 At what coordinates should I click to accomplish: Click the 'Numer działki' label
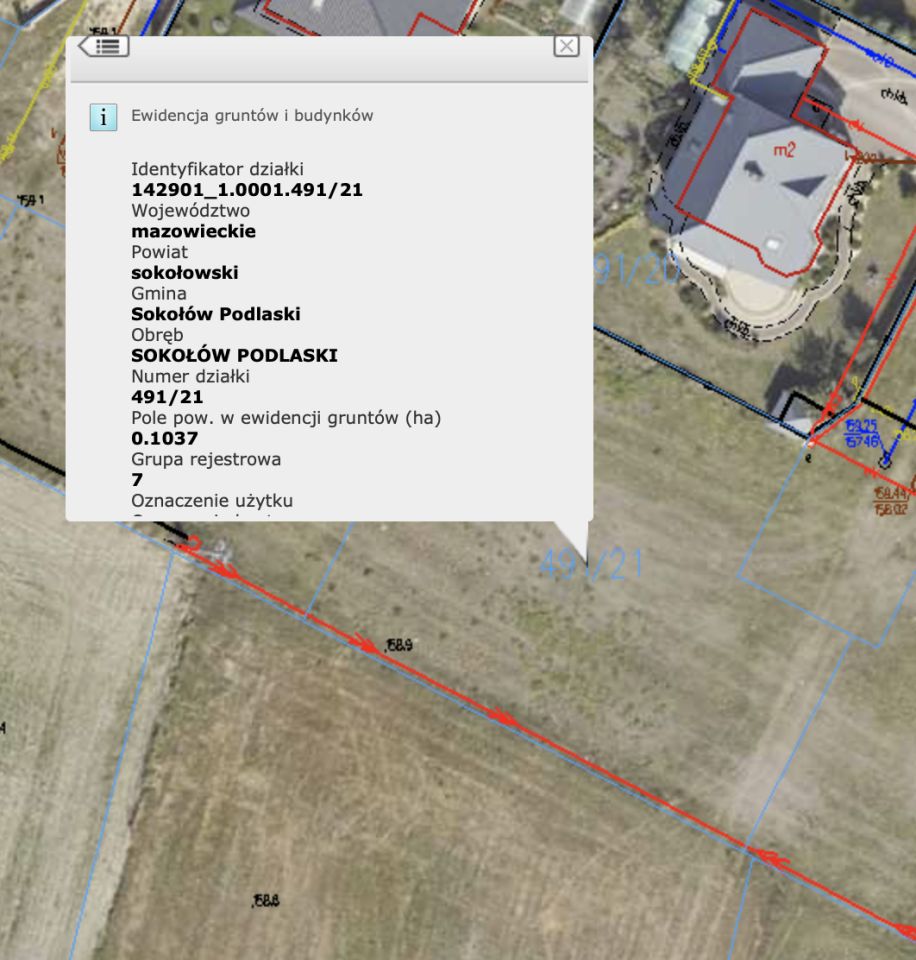click(190, 377)
